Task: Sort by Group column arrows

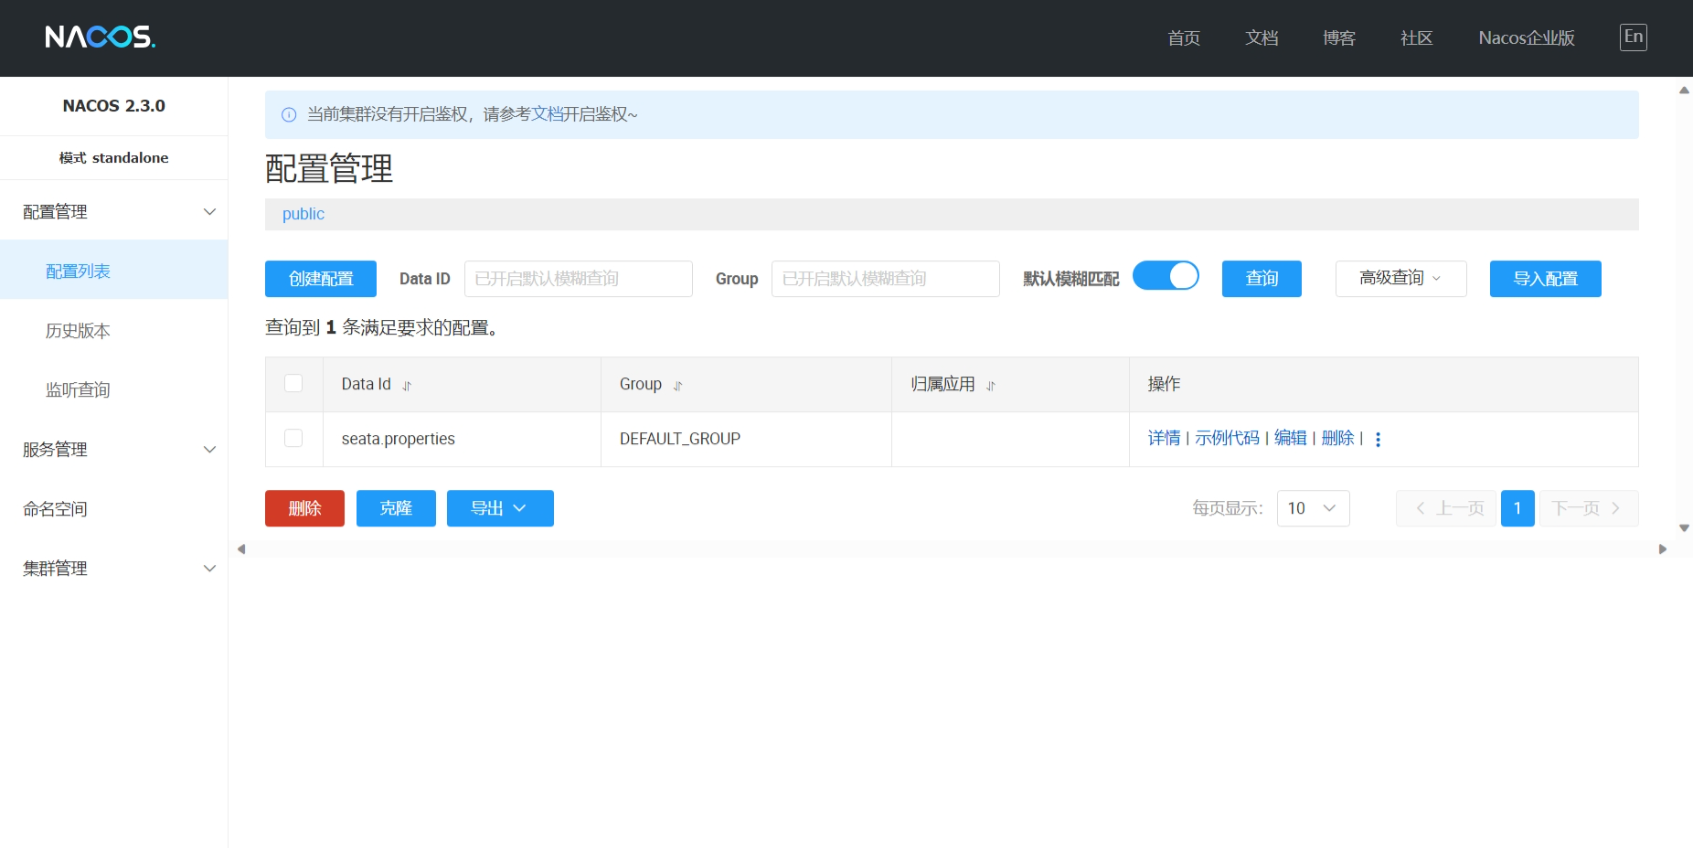Action: (678, 385)
